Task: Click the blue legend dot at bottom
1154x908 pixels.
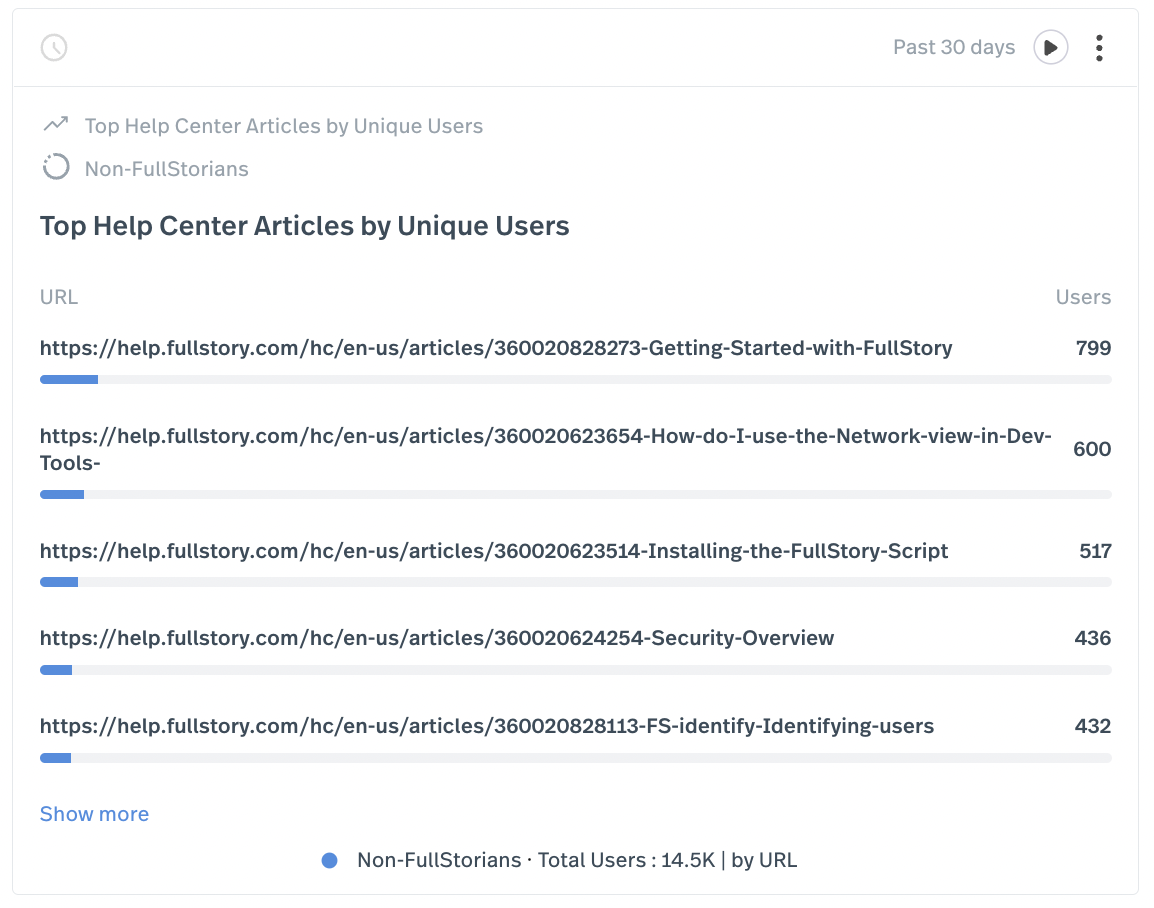Action: [329, 860]
